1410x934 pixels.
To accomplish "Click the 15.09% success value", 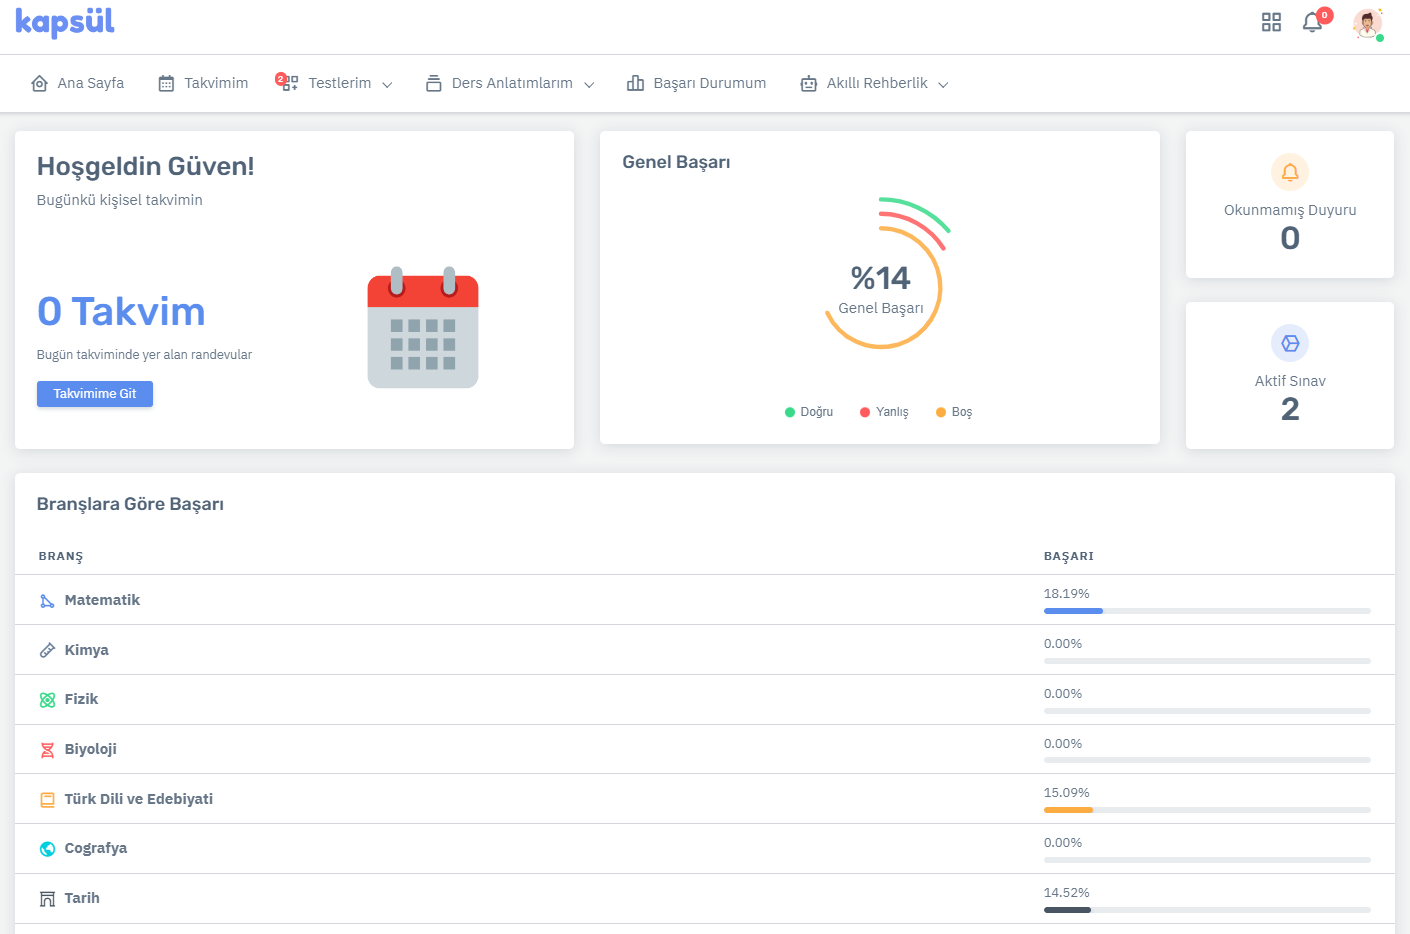I will coord(1067,793).
